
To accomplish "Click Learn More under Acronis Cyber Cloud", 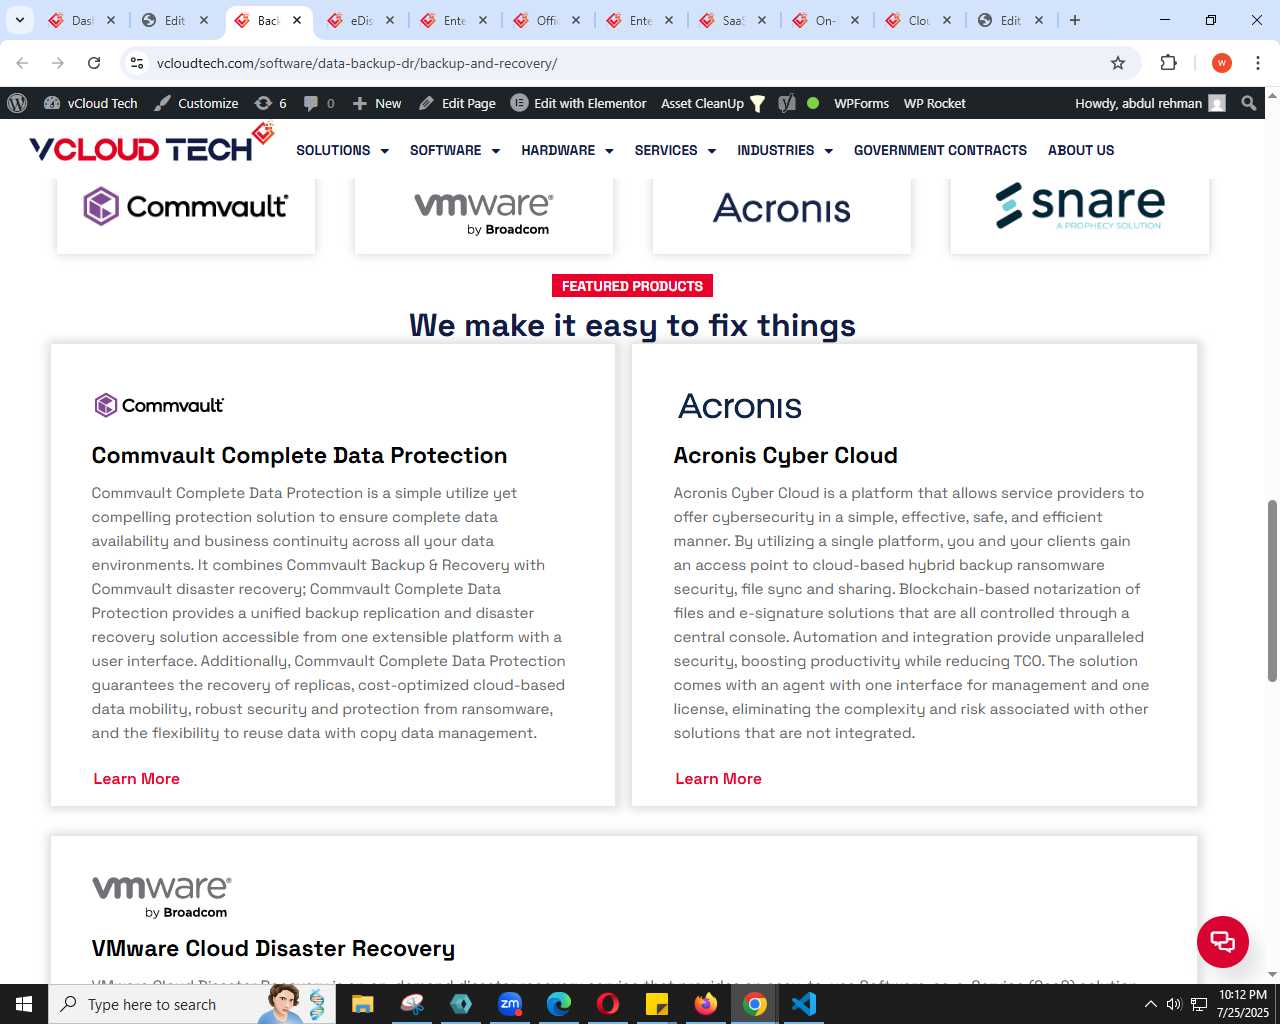I will coord(718,779).
